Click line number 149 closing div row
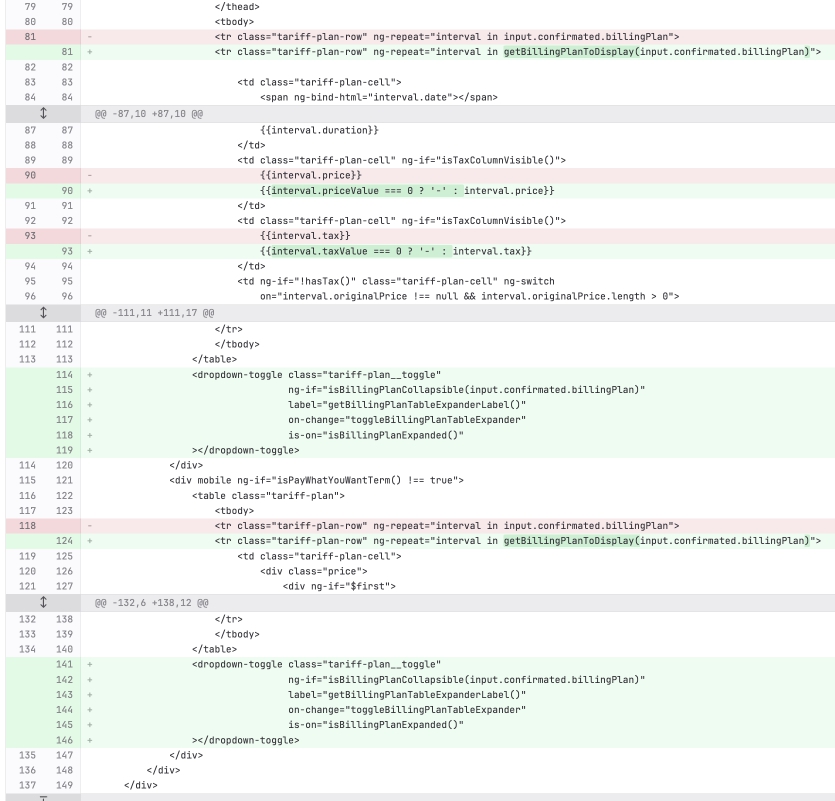 click(x=64, y=785)
